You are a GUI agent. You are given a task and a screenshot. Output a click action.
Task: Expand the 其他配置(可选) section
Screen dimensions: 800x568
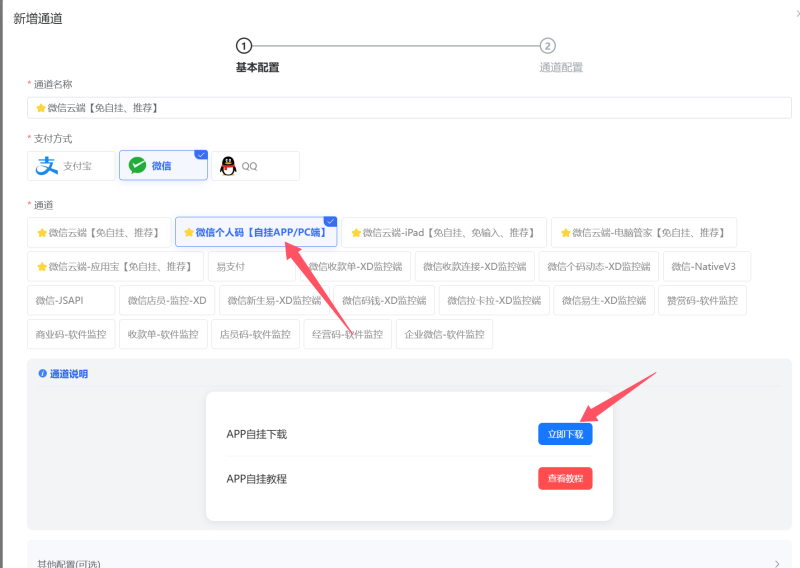(x=409, y=556)
